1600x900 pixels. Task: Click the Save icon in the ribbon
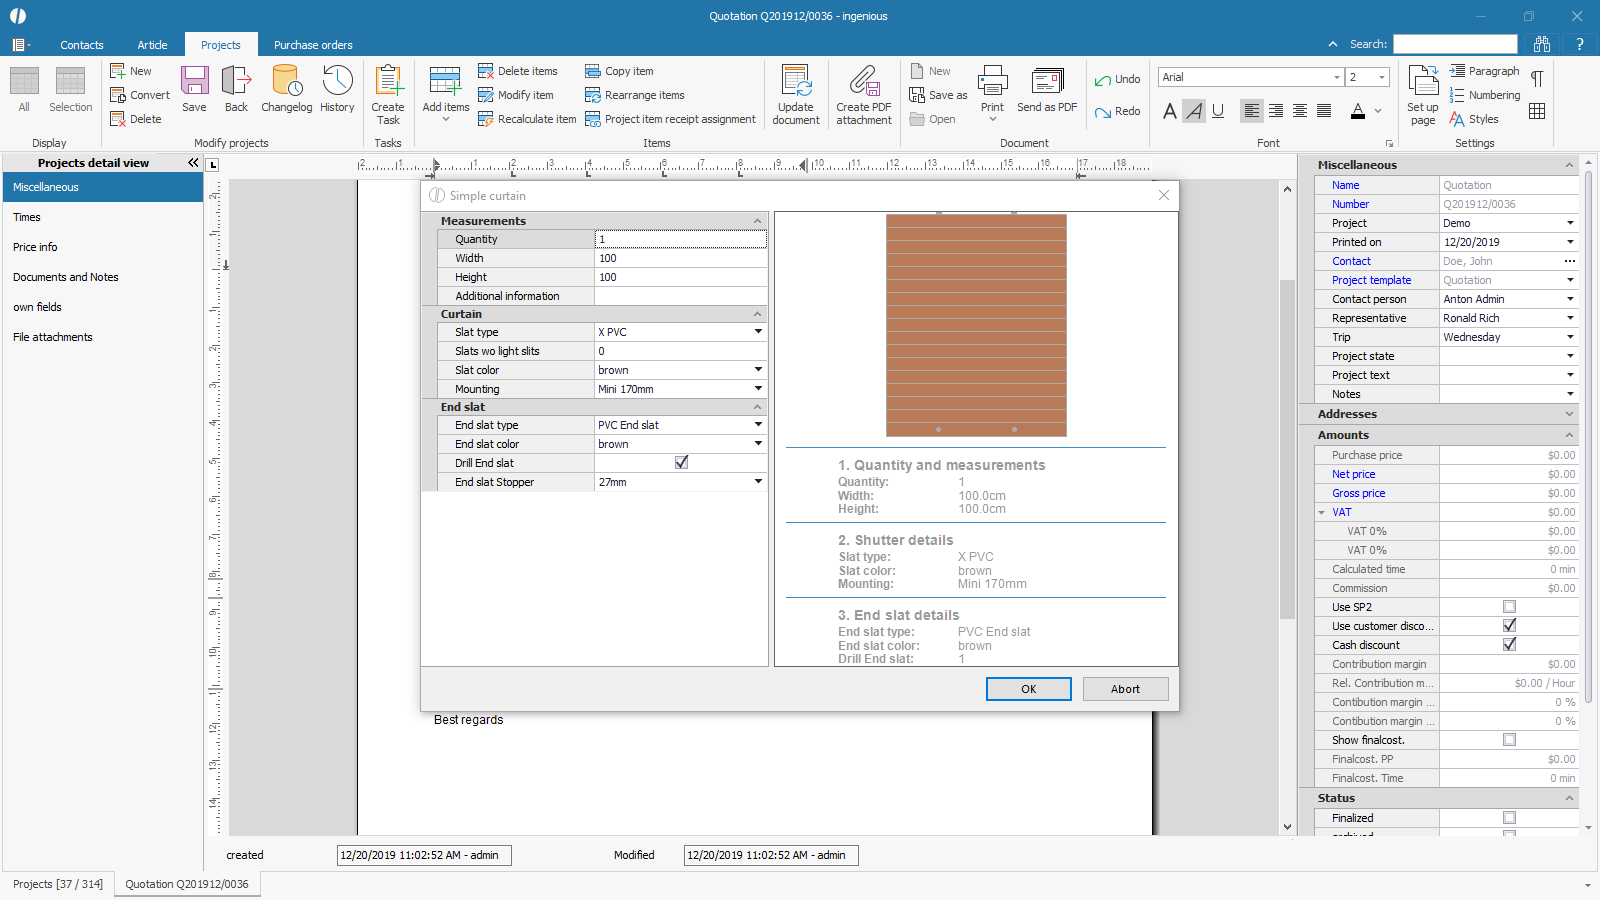pyautogui.click(x=194, y=89)
